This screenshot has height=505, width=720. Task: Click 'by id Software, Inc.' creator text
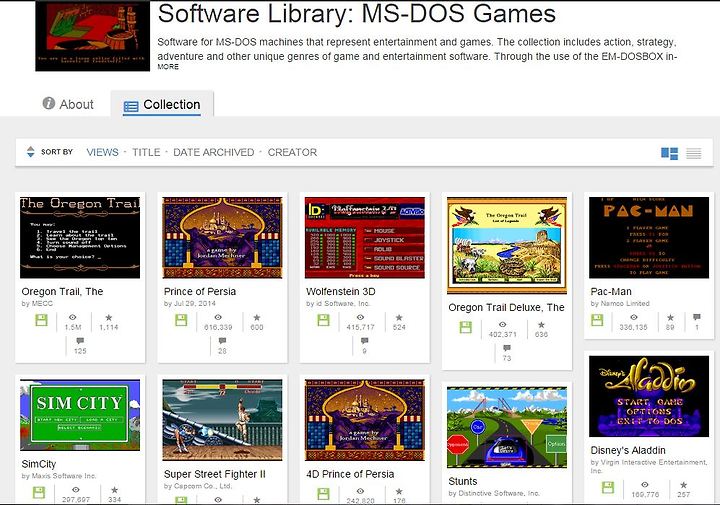tap(338, 303)
